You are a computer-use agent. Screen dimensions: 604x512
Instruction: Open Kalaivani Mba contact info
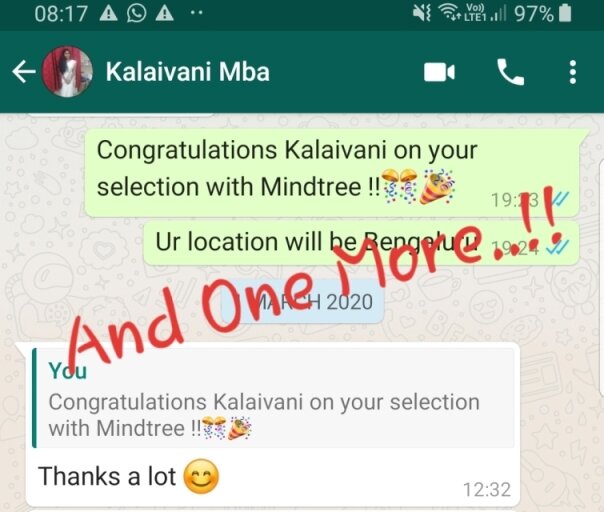pos(188,72)
